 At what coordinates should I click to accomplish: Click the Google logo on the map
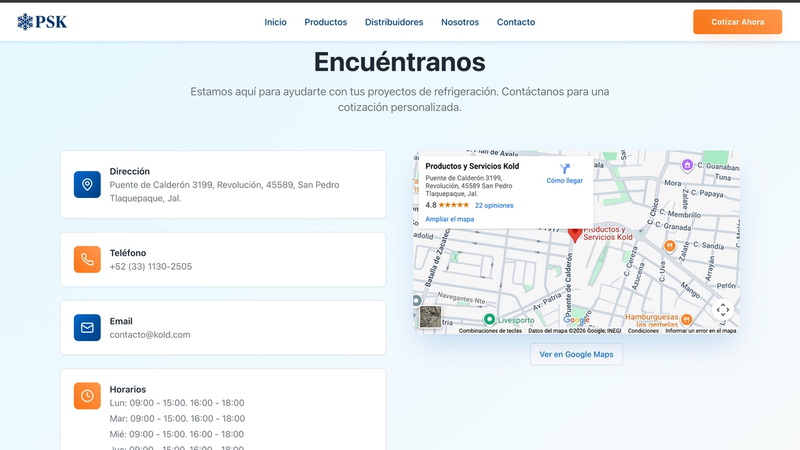[576, 320]
